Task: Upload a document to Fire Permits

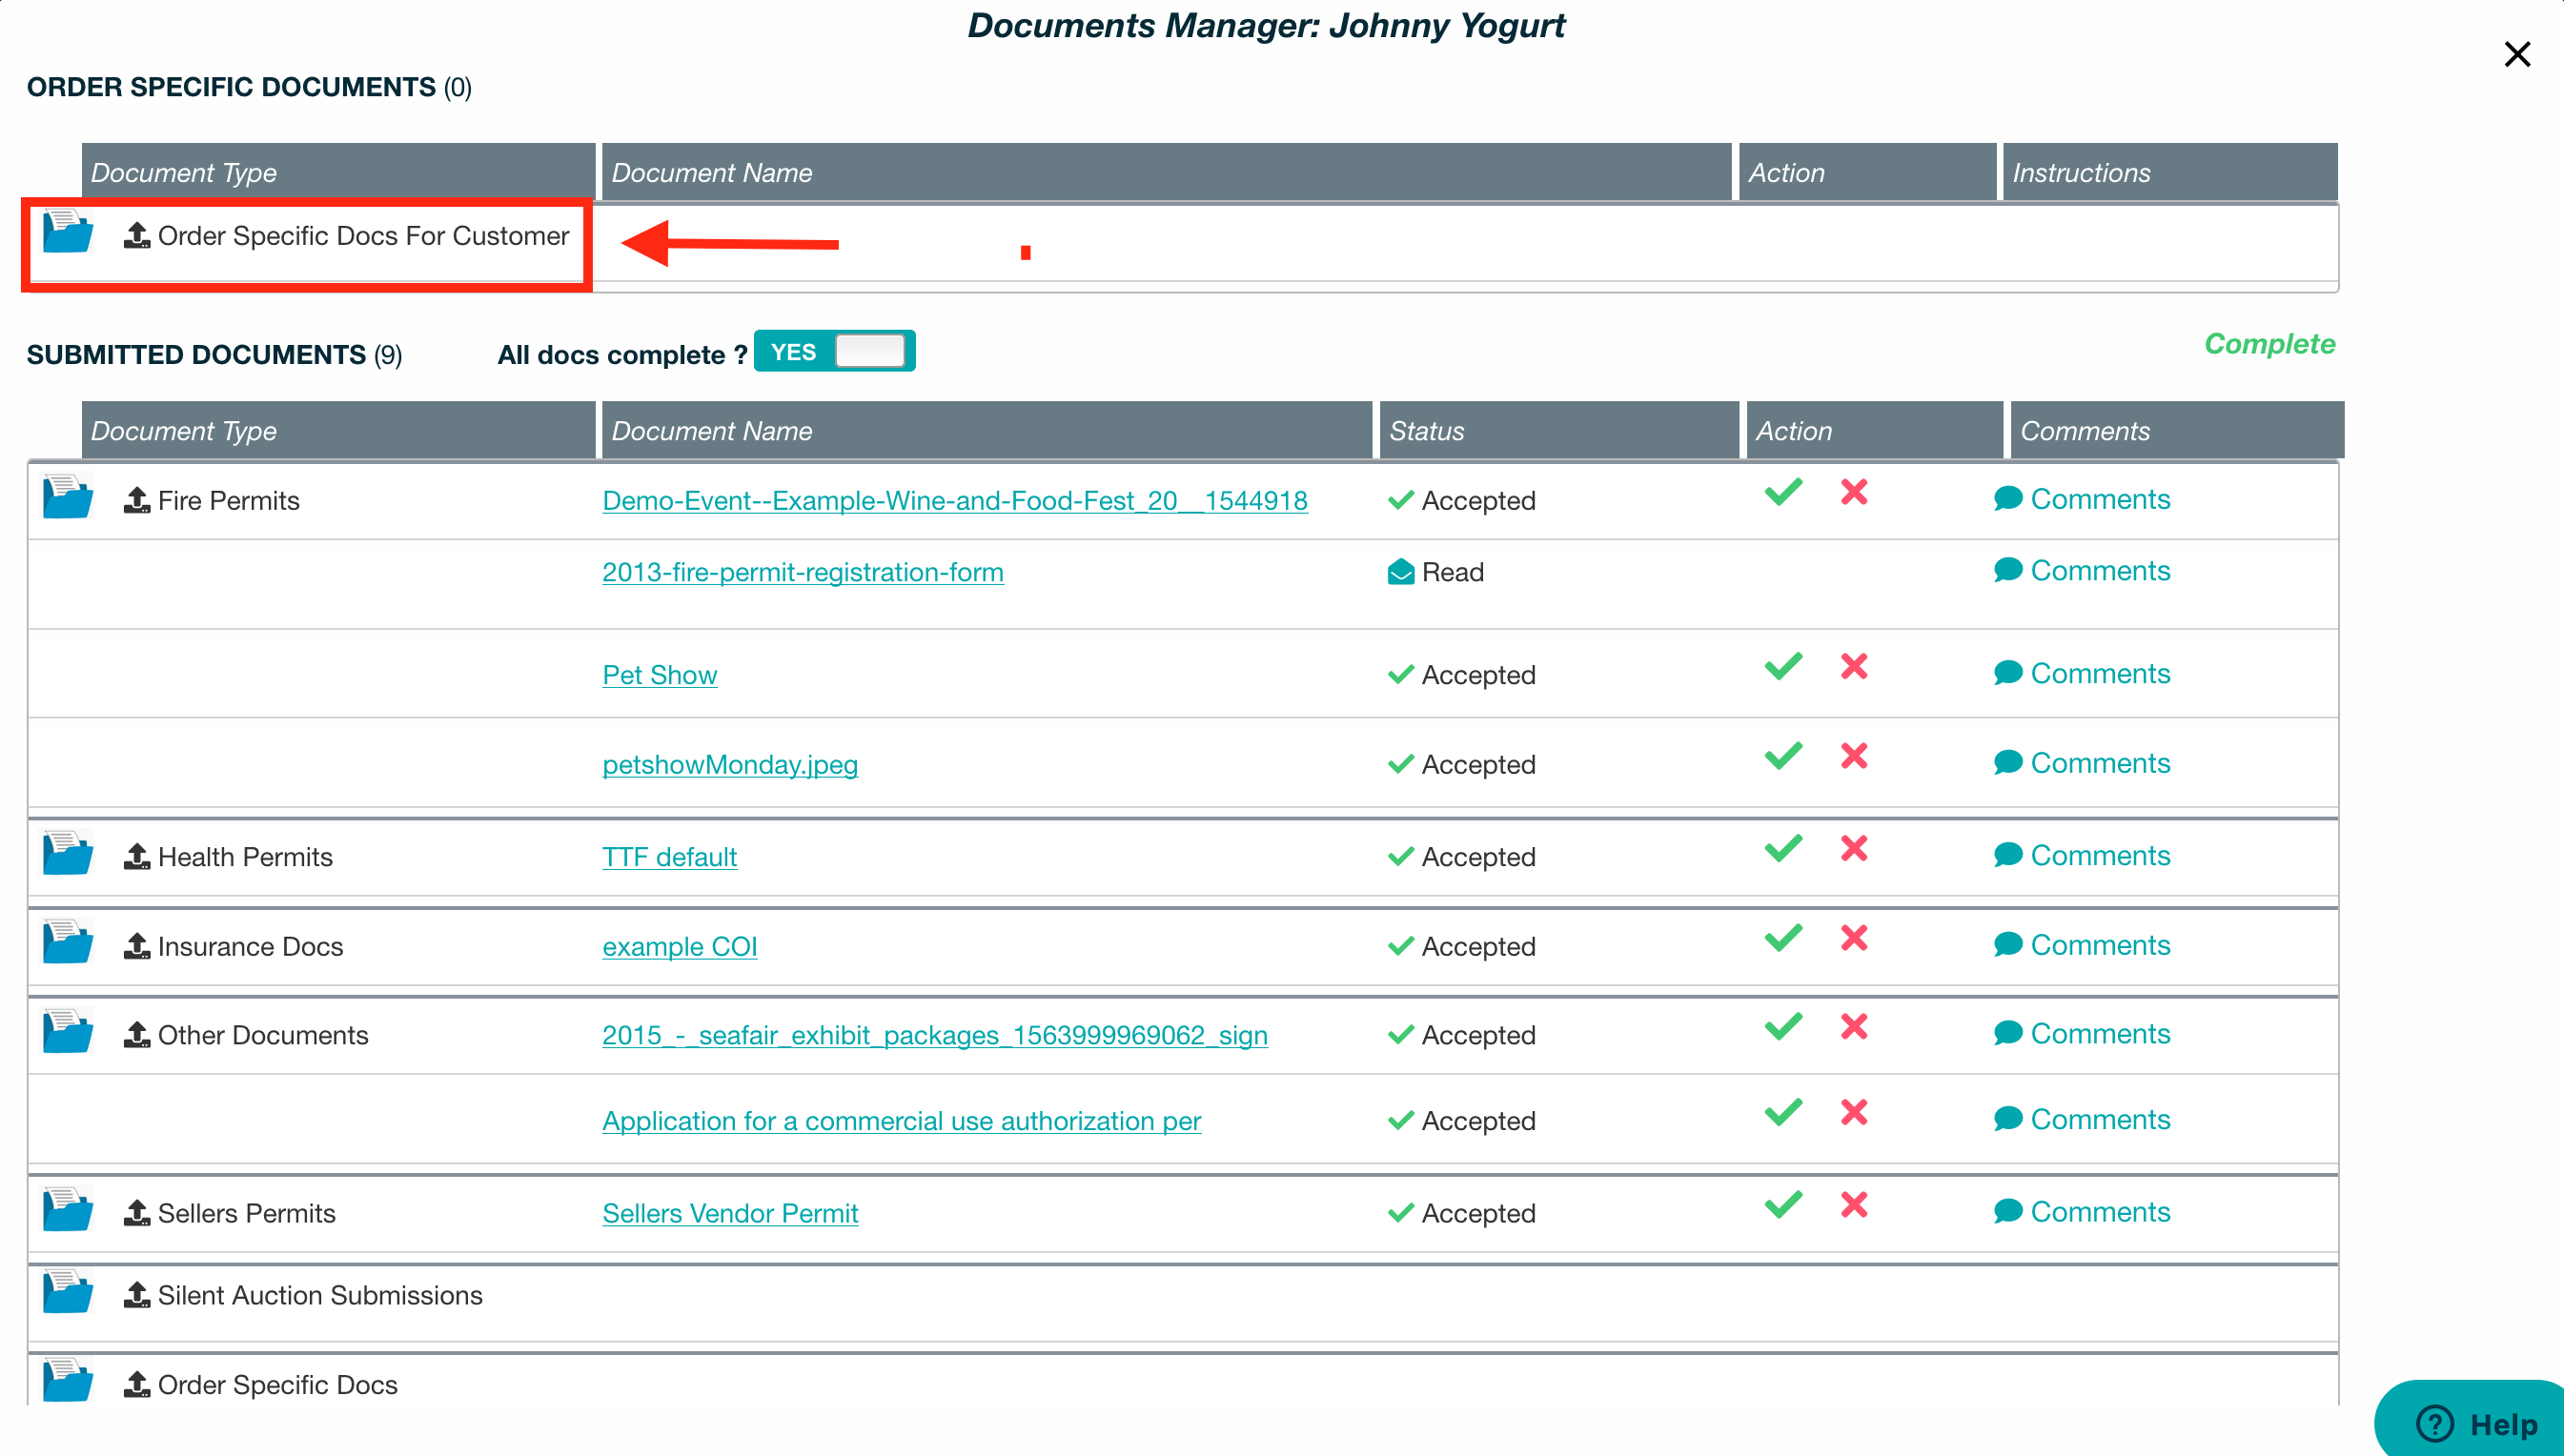Action: coord(137,500)
